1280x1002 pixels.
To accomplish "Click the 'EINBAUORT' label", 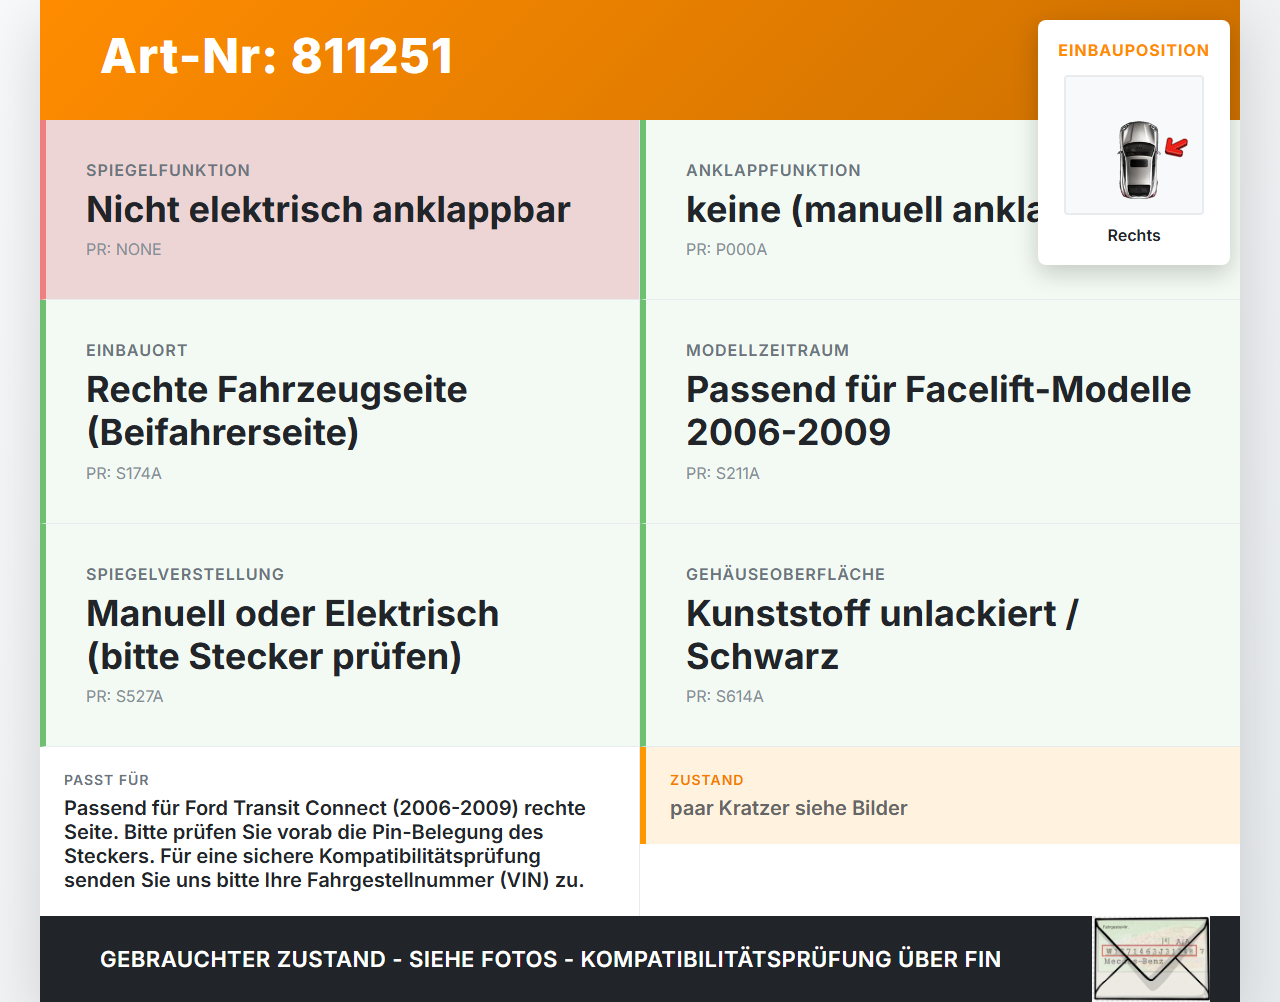I will point(137,350).
